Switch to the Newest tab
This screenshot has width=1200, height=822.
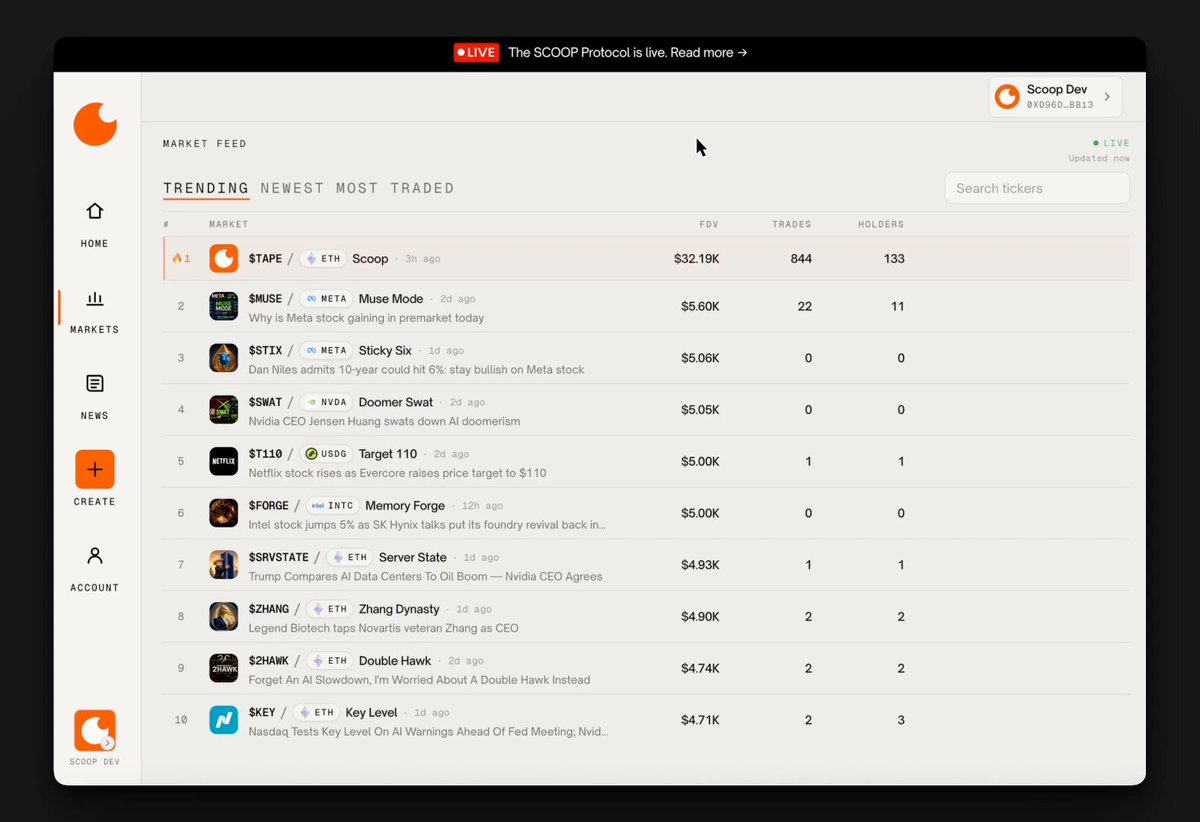[x=292, y=188]
